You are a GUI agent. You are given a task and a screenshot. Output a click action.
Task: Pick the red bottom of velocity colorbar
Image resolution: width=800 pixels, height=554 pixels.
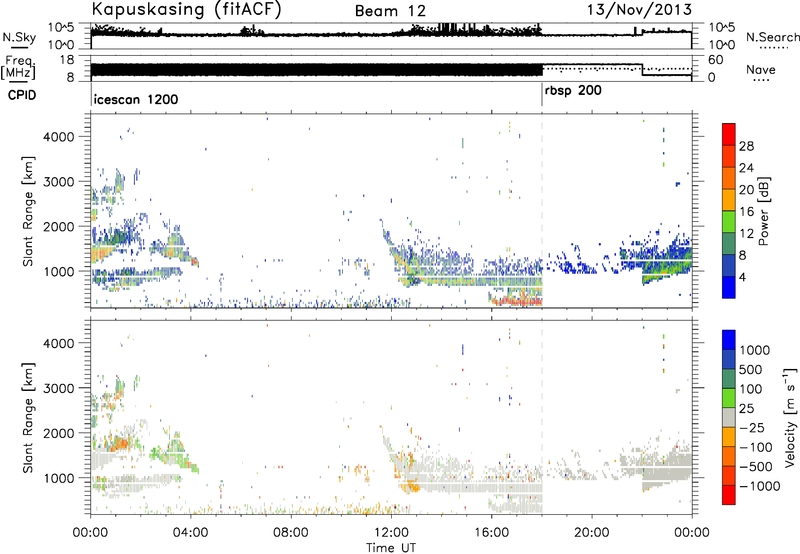[729, 495]
